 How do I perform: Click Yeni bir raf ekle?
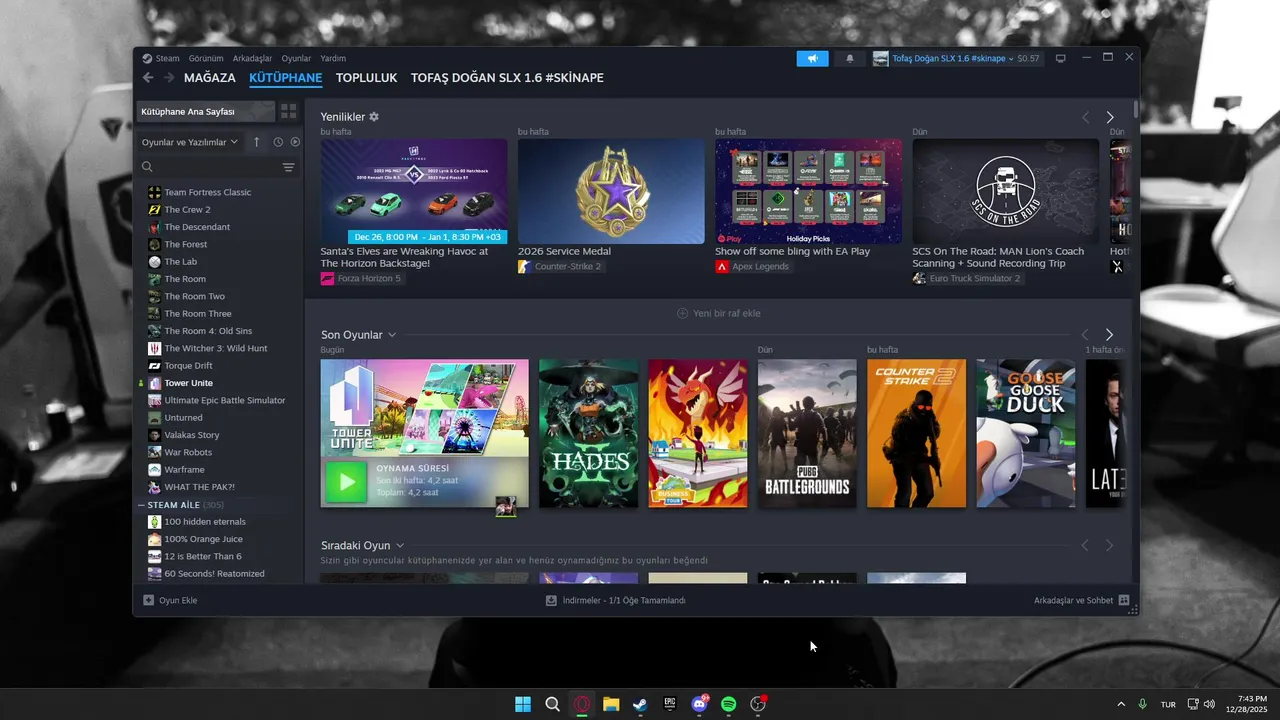coord(719,313)
